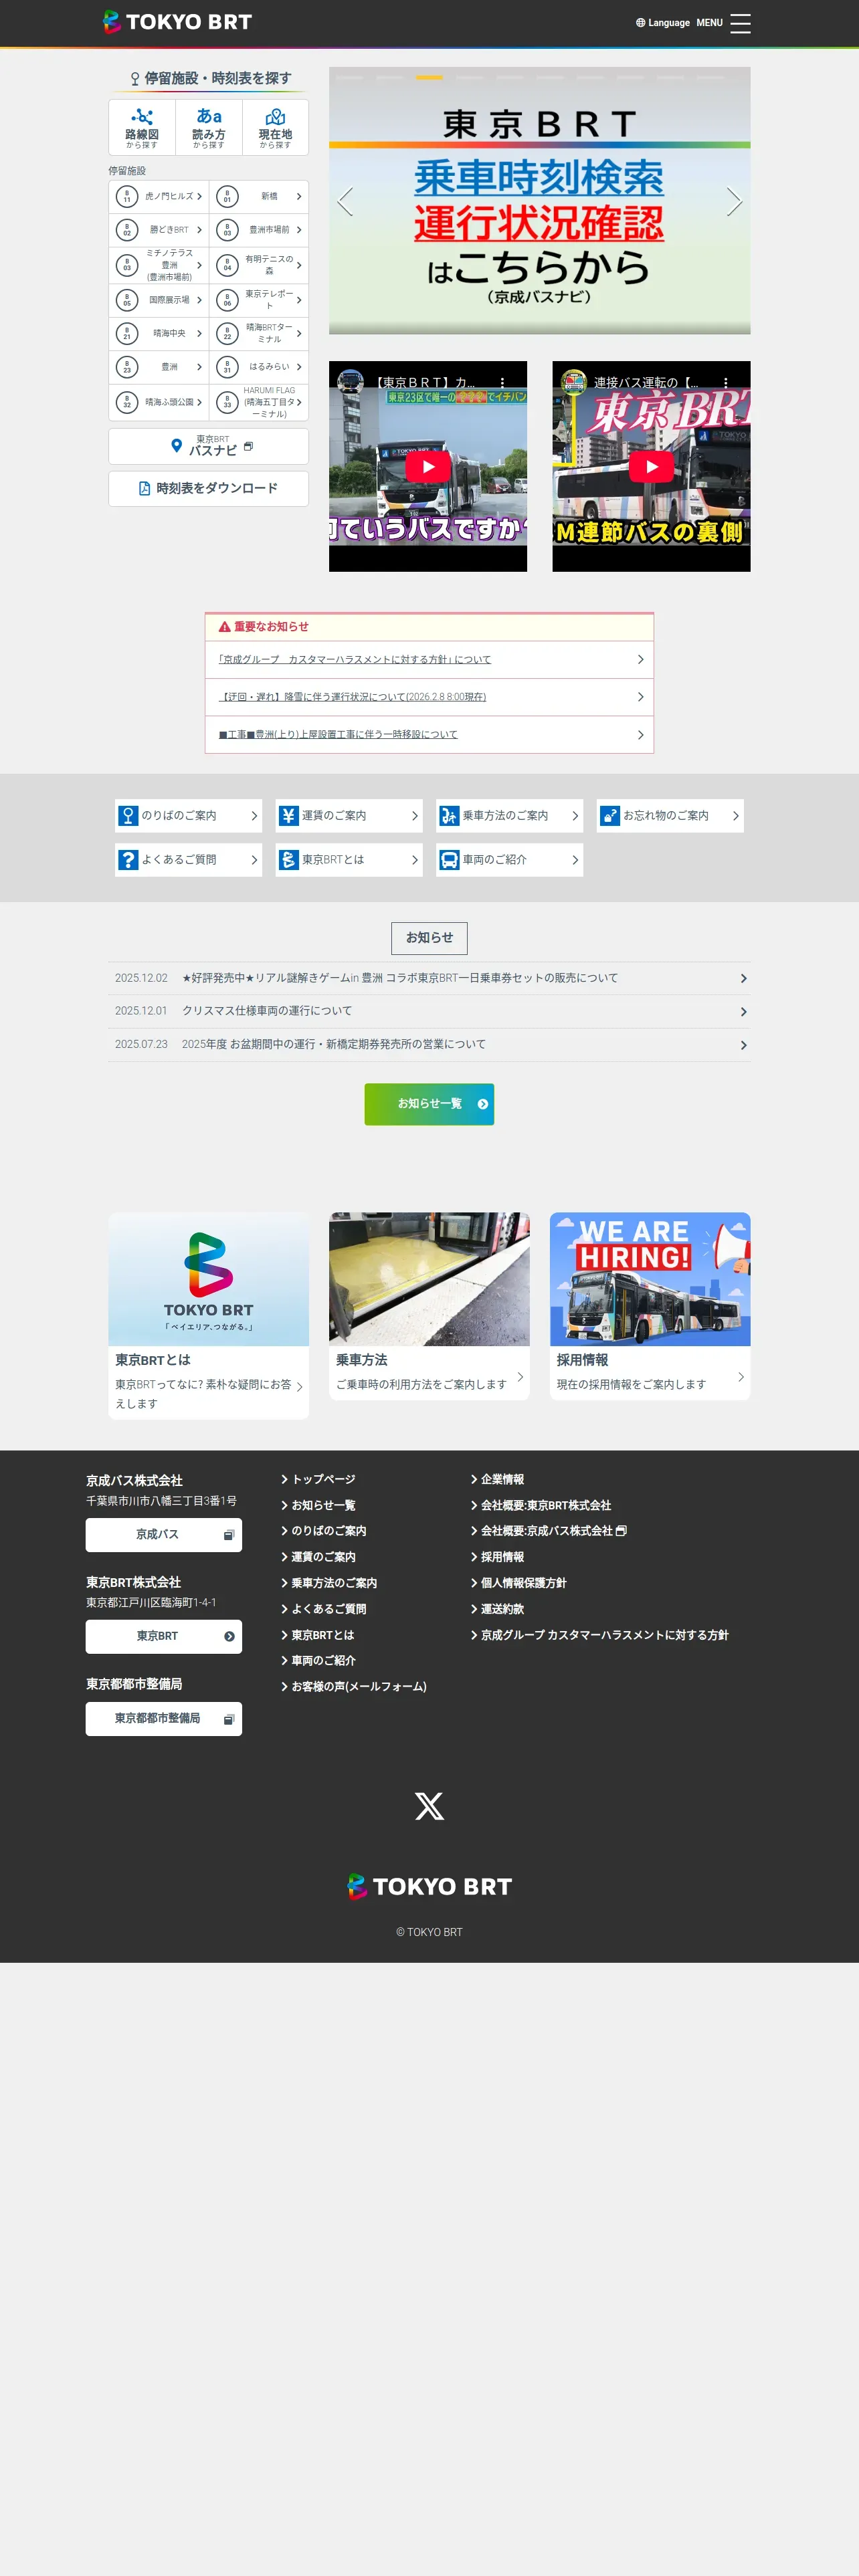Select the 新橋 B01 stop
The image size is (859, 2576).
[259, 196]
